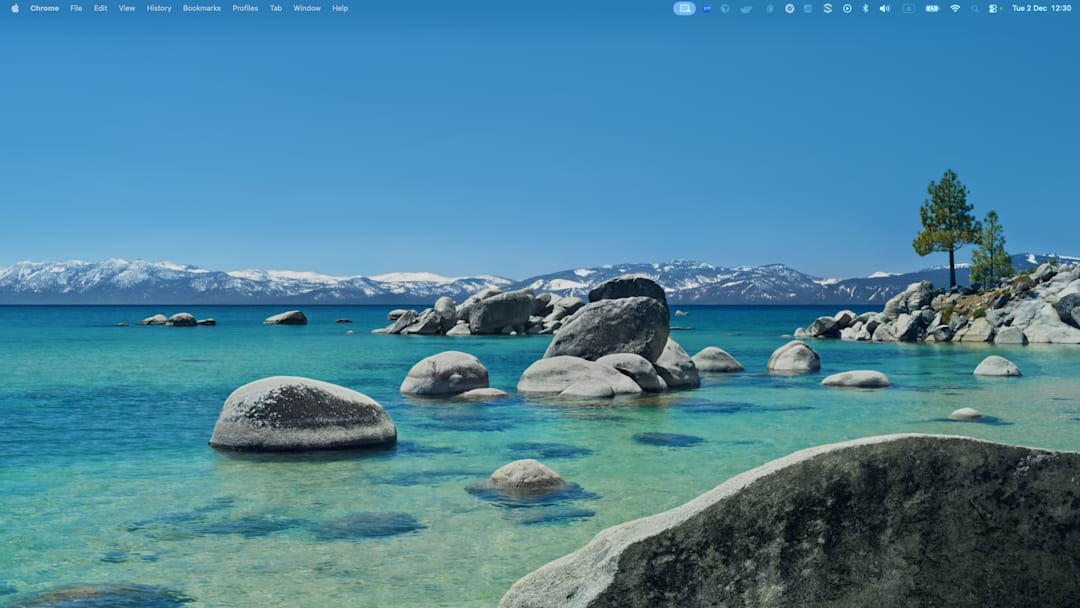This screenshot has height=608, width=1080.
Task: Open the Chrome application menu
Action: coord(44,8)
